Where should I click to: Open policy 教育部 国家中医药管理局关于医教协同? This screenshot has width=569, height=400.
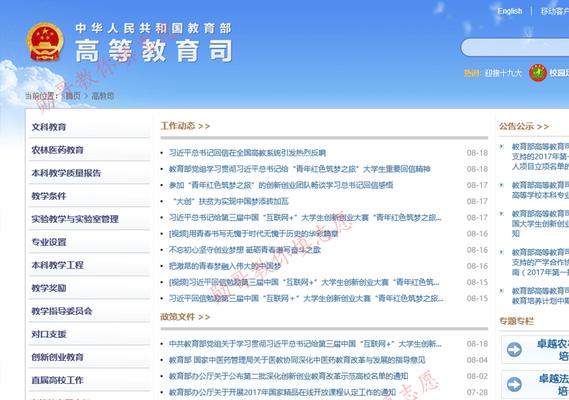[297, 360]
